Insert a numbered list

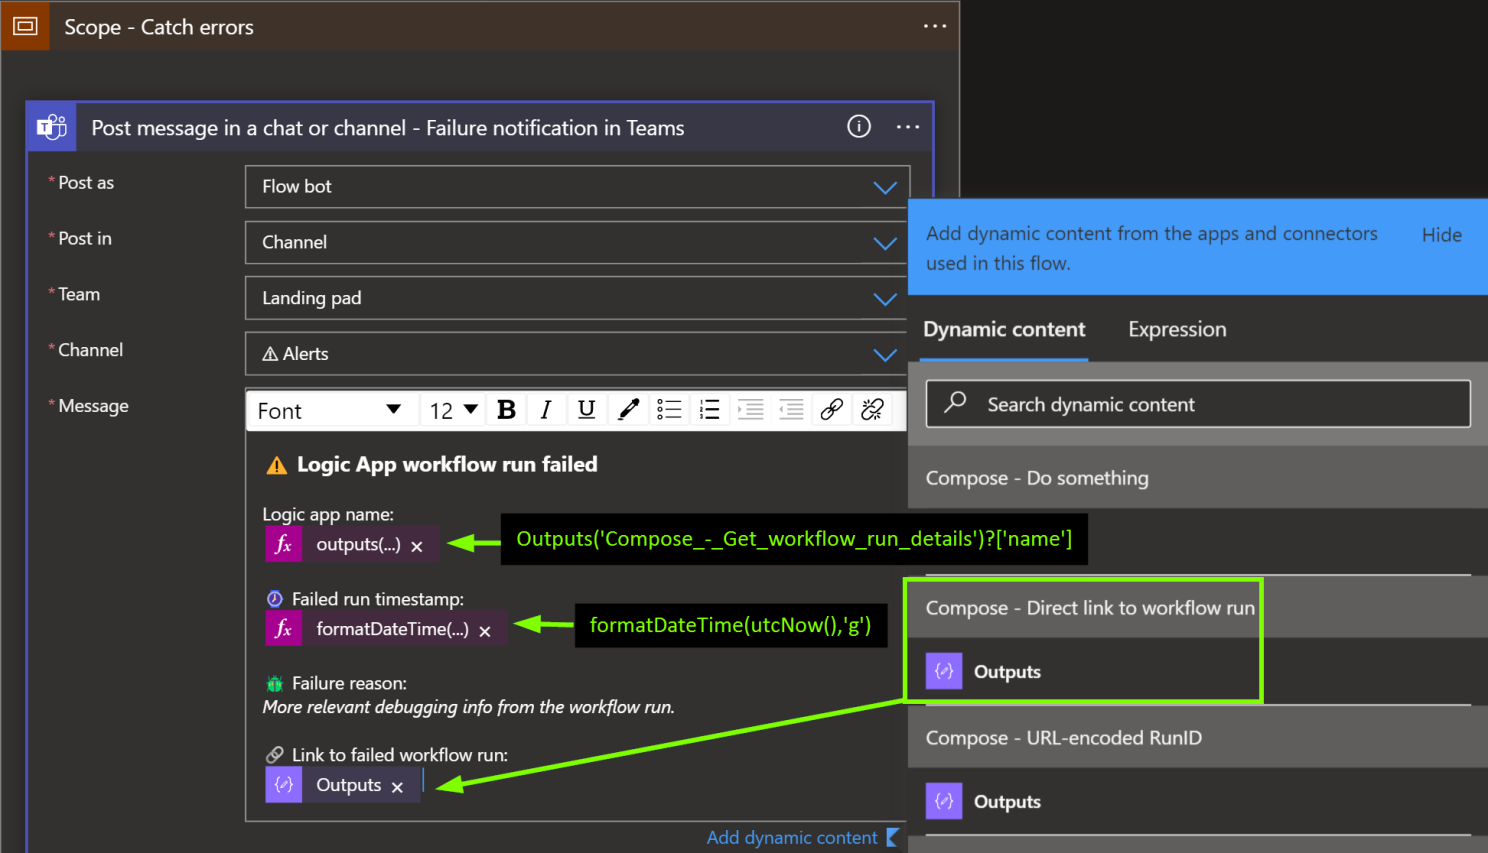tap(709, 410)
